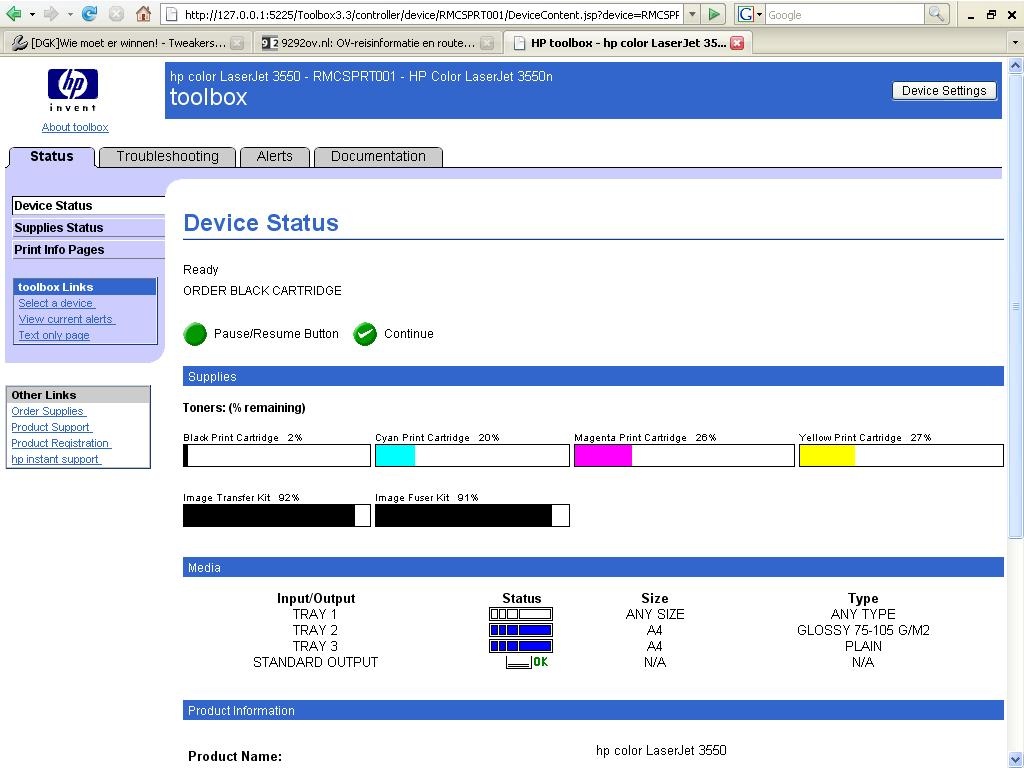Close the Tweakers tab with its X
This screenshot has height=768, width=1024.
coord(237,43)
